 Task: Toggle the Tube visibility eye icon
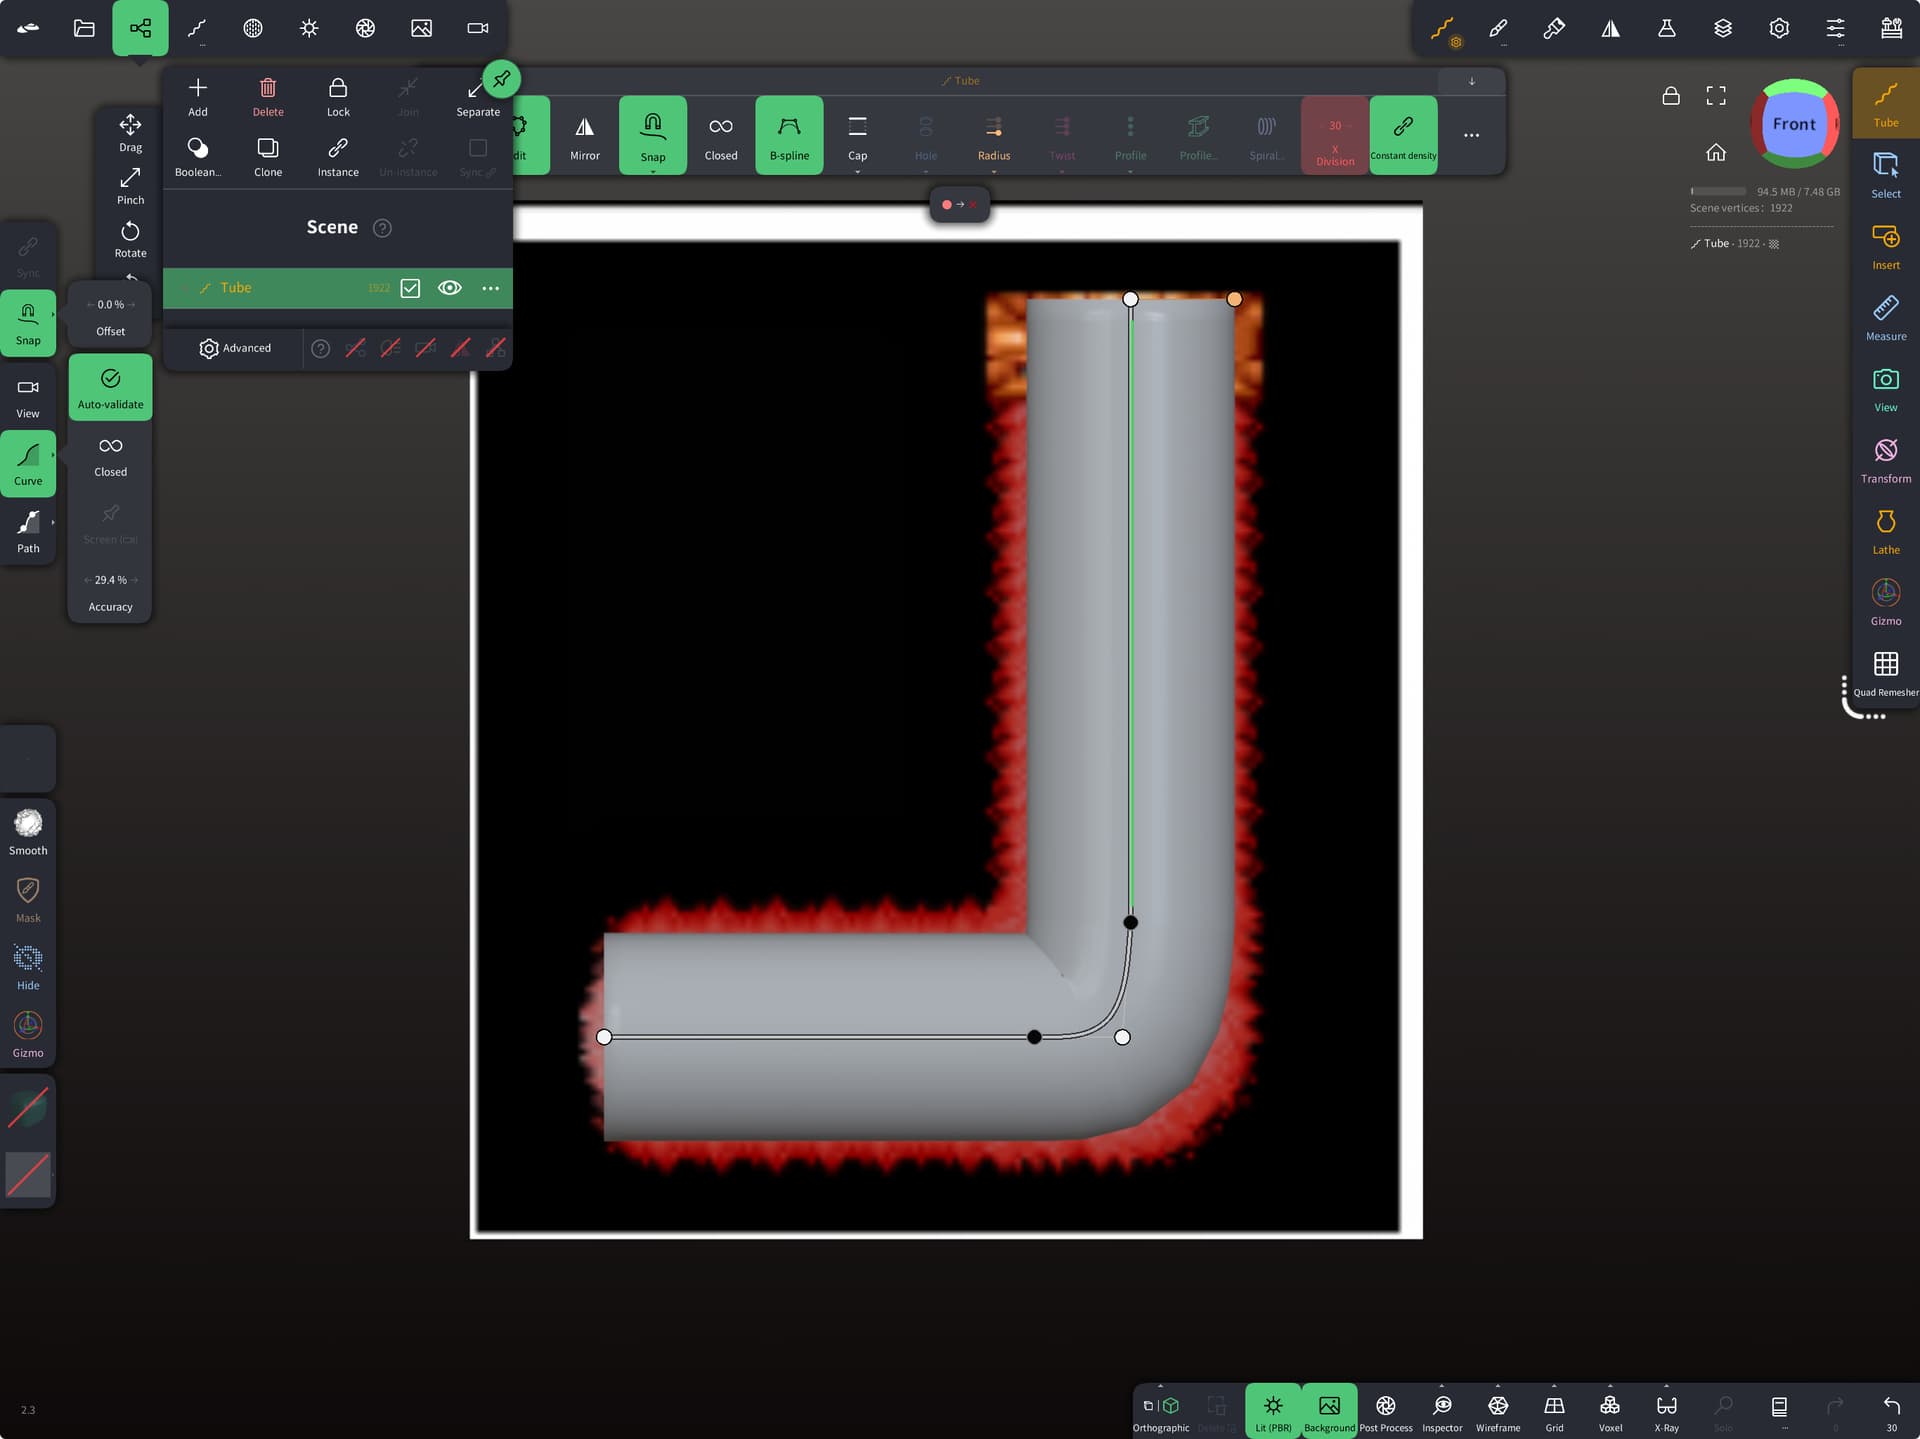[x=450, y=288]
